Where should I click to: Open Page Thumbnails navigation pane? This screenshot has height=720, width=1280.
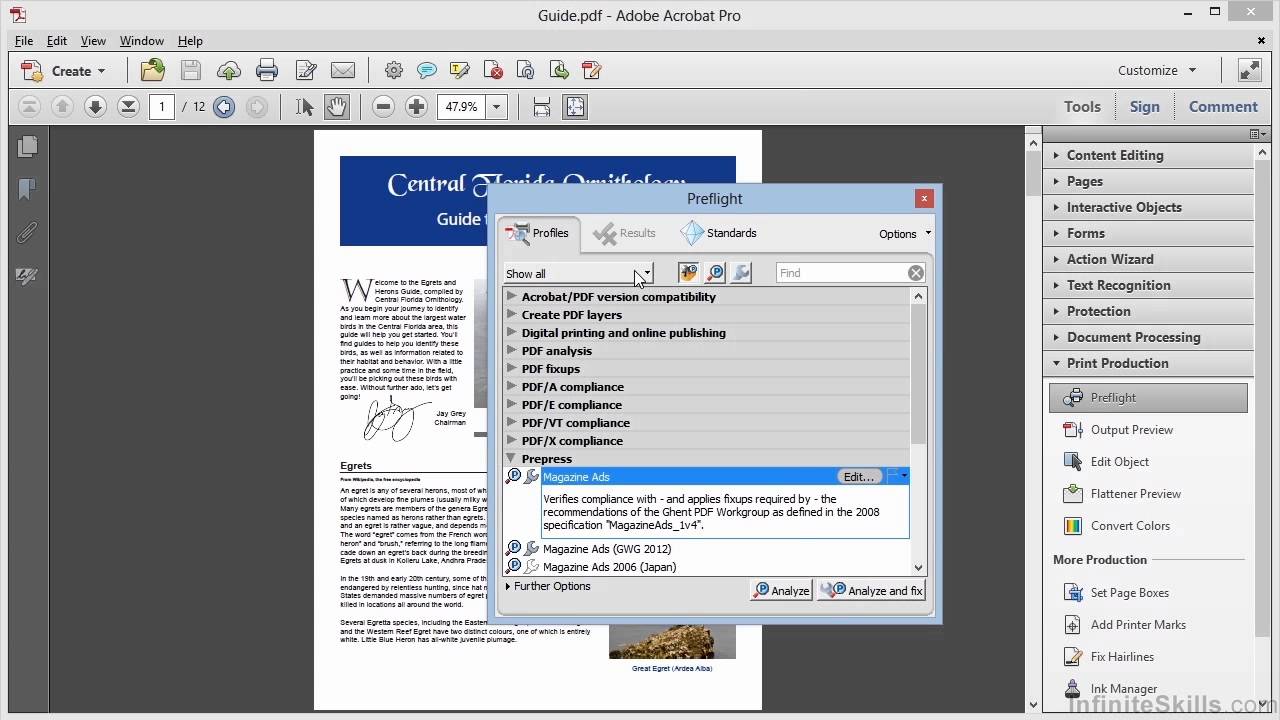coord(27,146)
